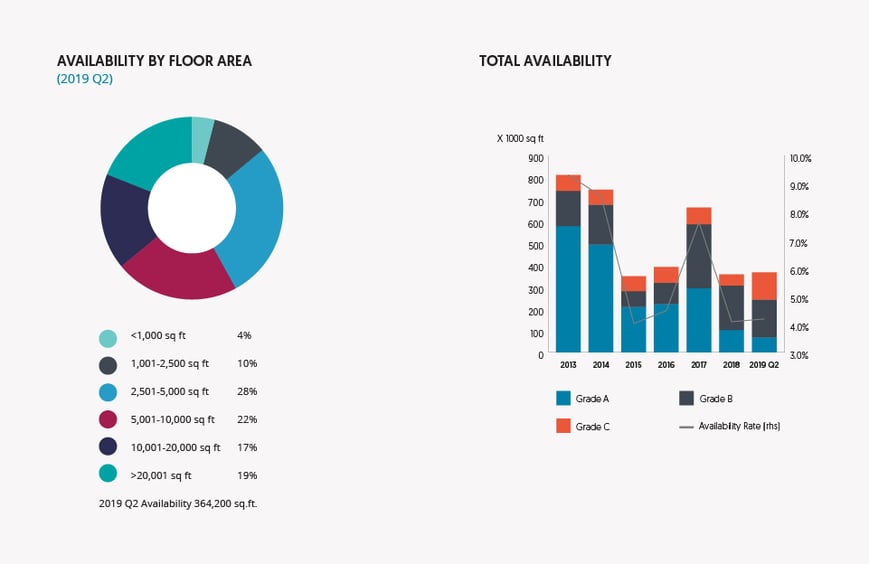This screenshot has width=869, height=564.
Task: Select the navy 10,001-20,000 sq ft legend circle
Action: 107,448
